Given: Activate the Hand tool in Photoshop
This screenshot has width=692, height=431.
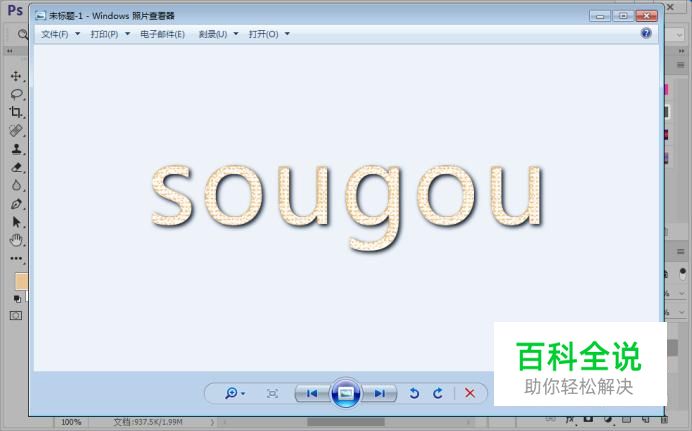Looking at the screenshot, I should click(x=16, y=240).
